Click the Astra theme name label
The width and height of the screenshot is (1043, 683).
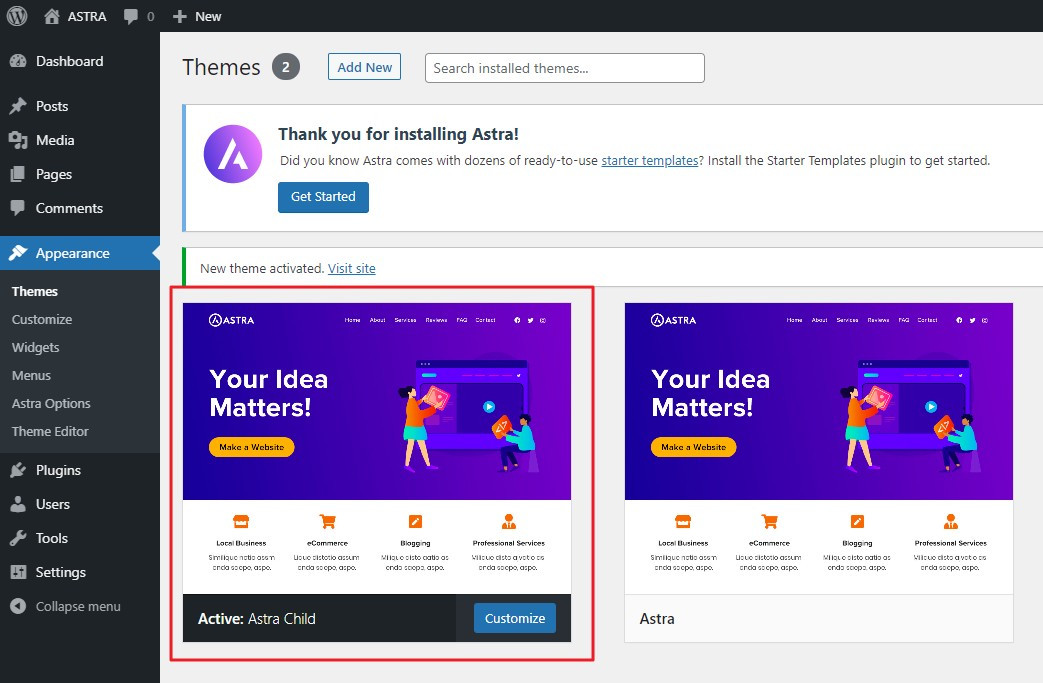coord(657,618)
